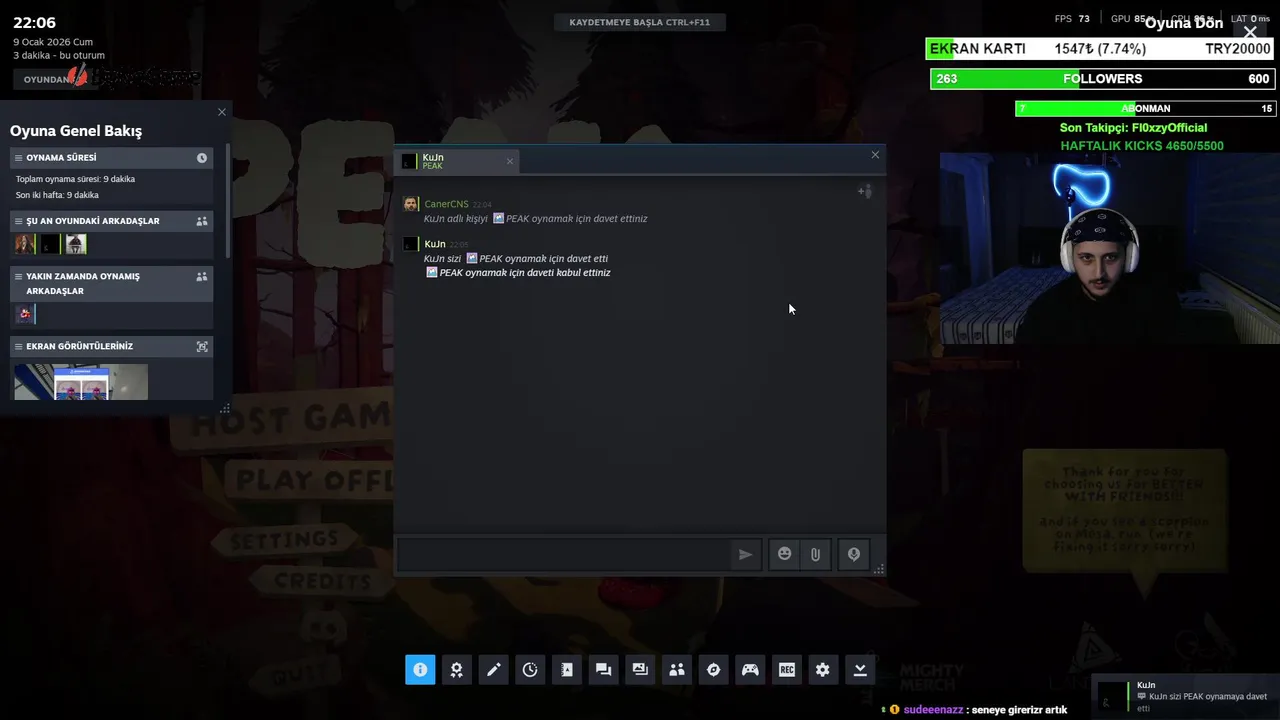Open the emoji picker in the chat box
The image size is (1280, 720).
pos(784,554)
